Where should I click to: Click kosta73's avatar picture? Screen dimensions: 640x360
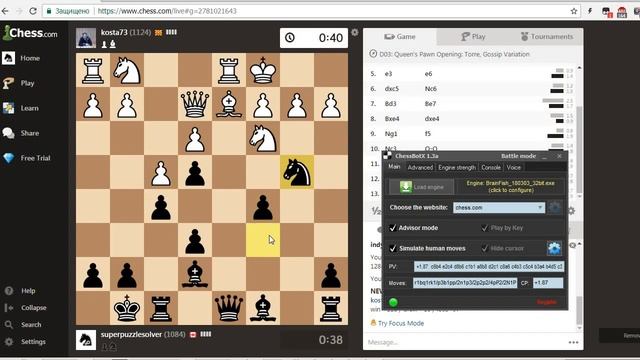[86, 38]
